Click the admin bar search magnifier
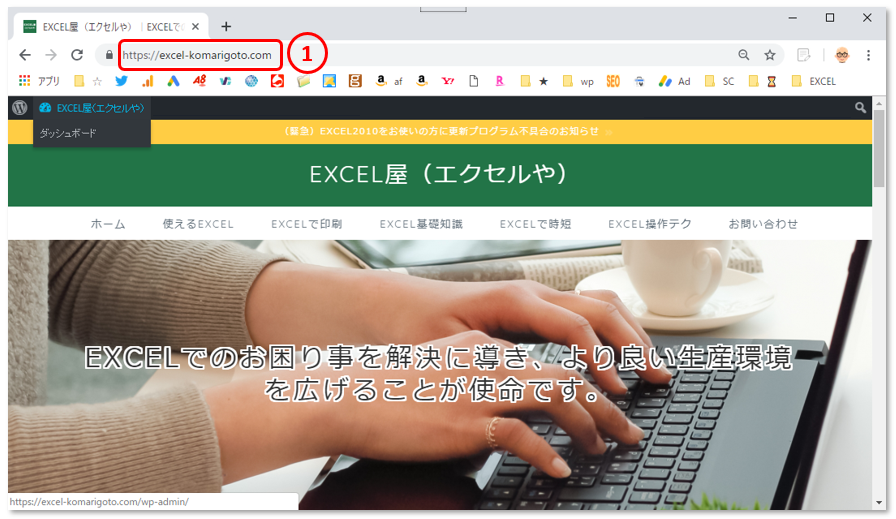Viewport: 896px width, 519px height. (861, 107)
